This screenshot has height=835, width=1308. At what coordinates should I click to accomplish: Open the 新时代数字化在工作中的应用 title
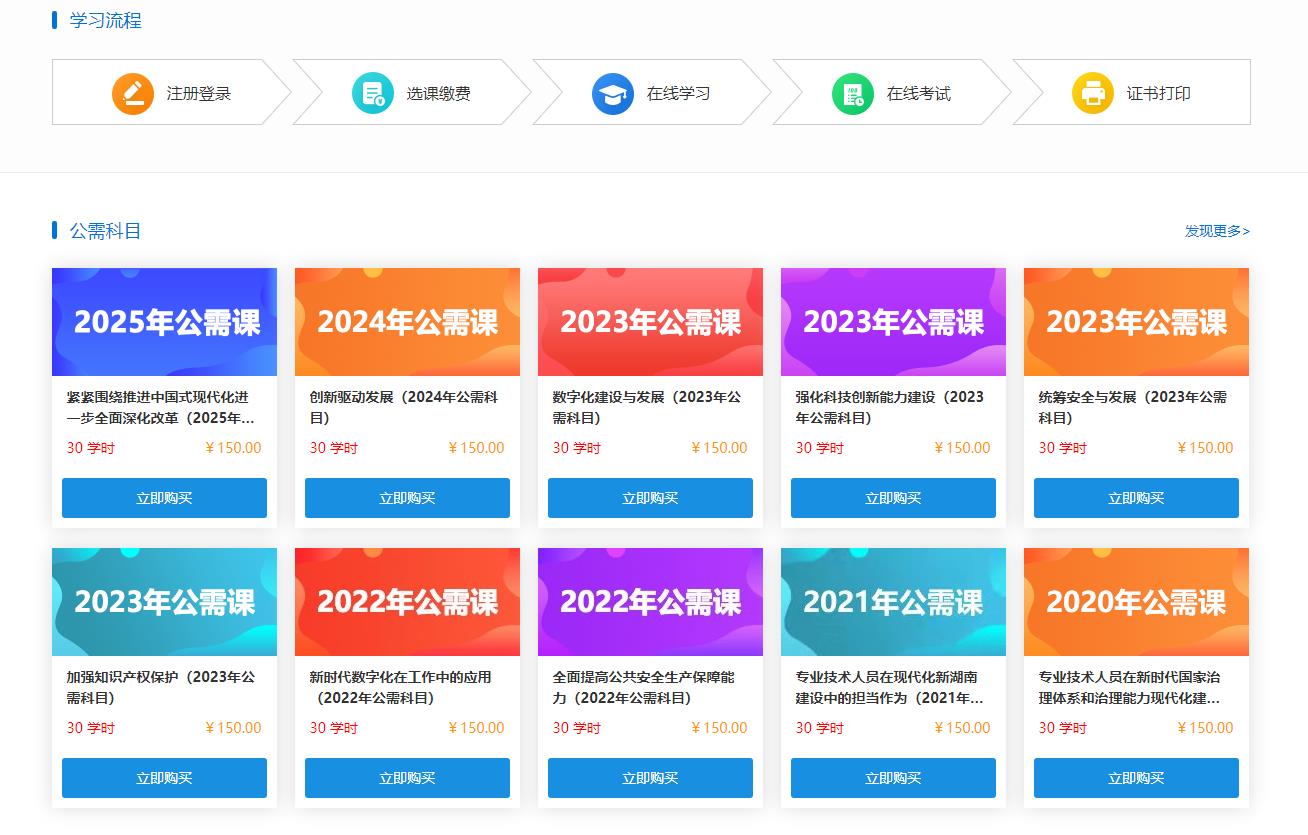coord(401,687)
